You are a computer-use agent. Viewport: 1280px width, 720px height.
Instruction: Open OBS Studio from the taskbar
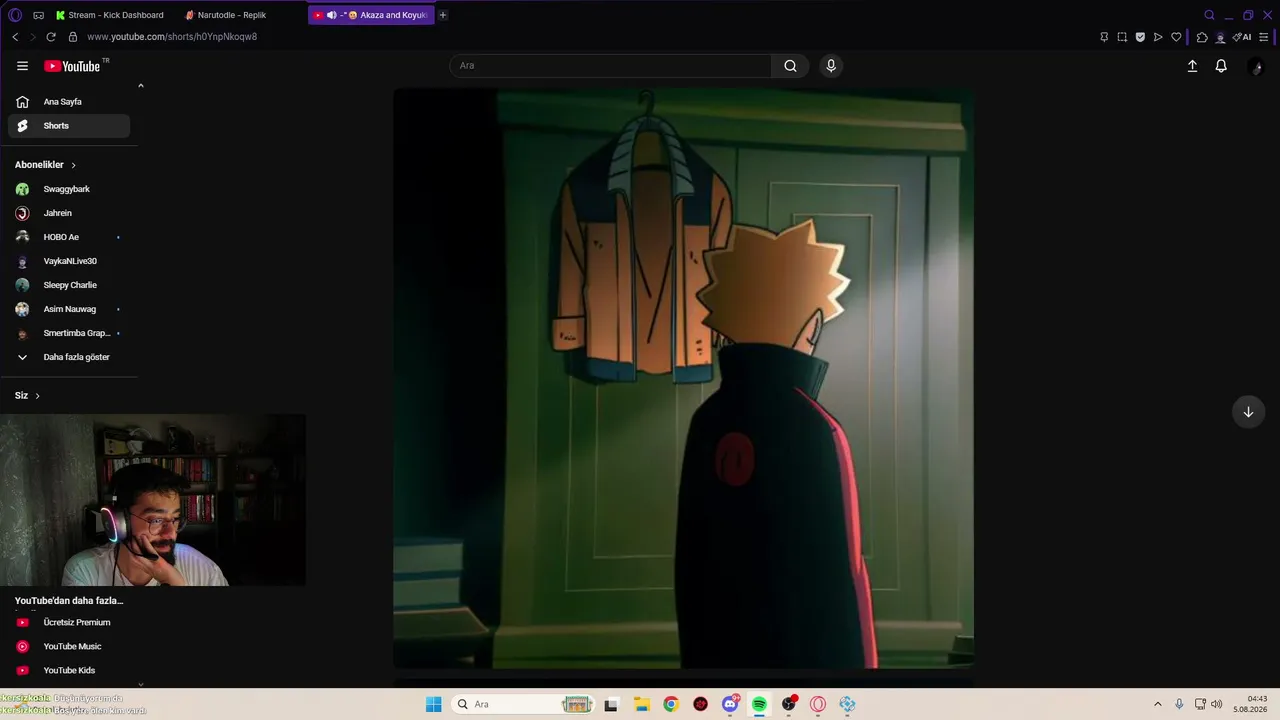pyautogui.click(x=789, y=704)
